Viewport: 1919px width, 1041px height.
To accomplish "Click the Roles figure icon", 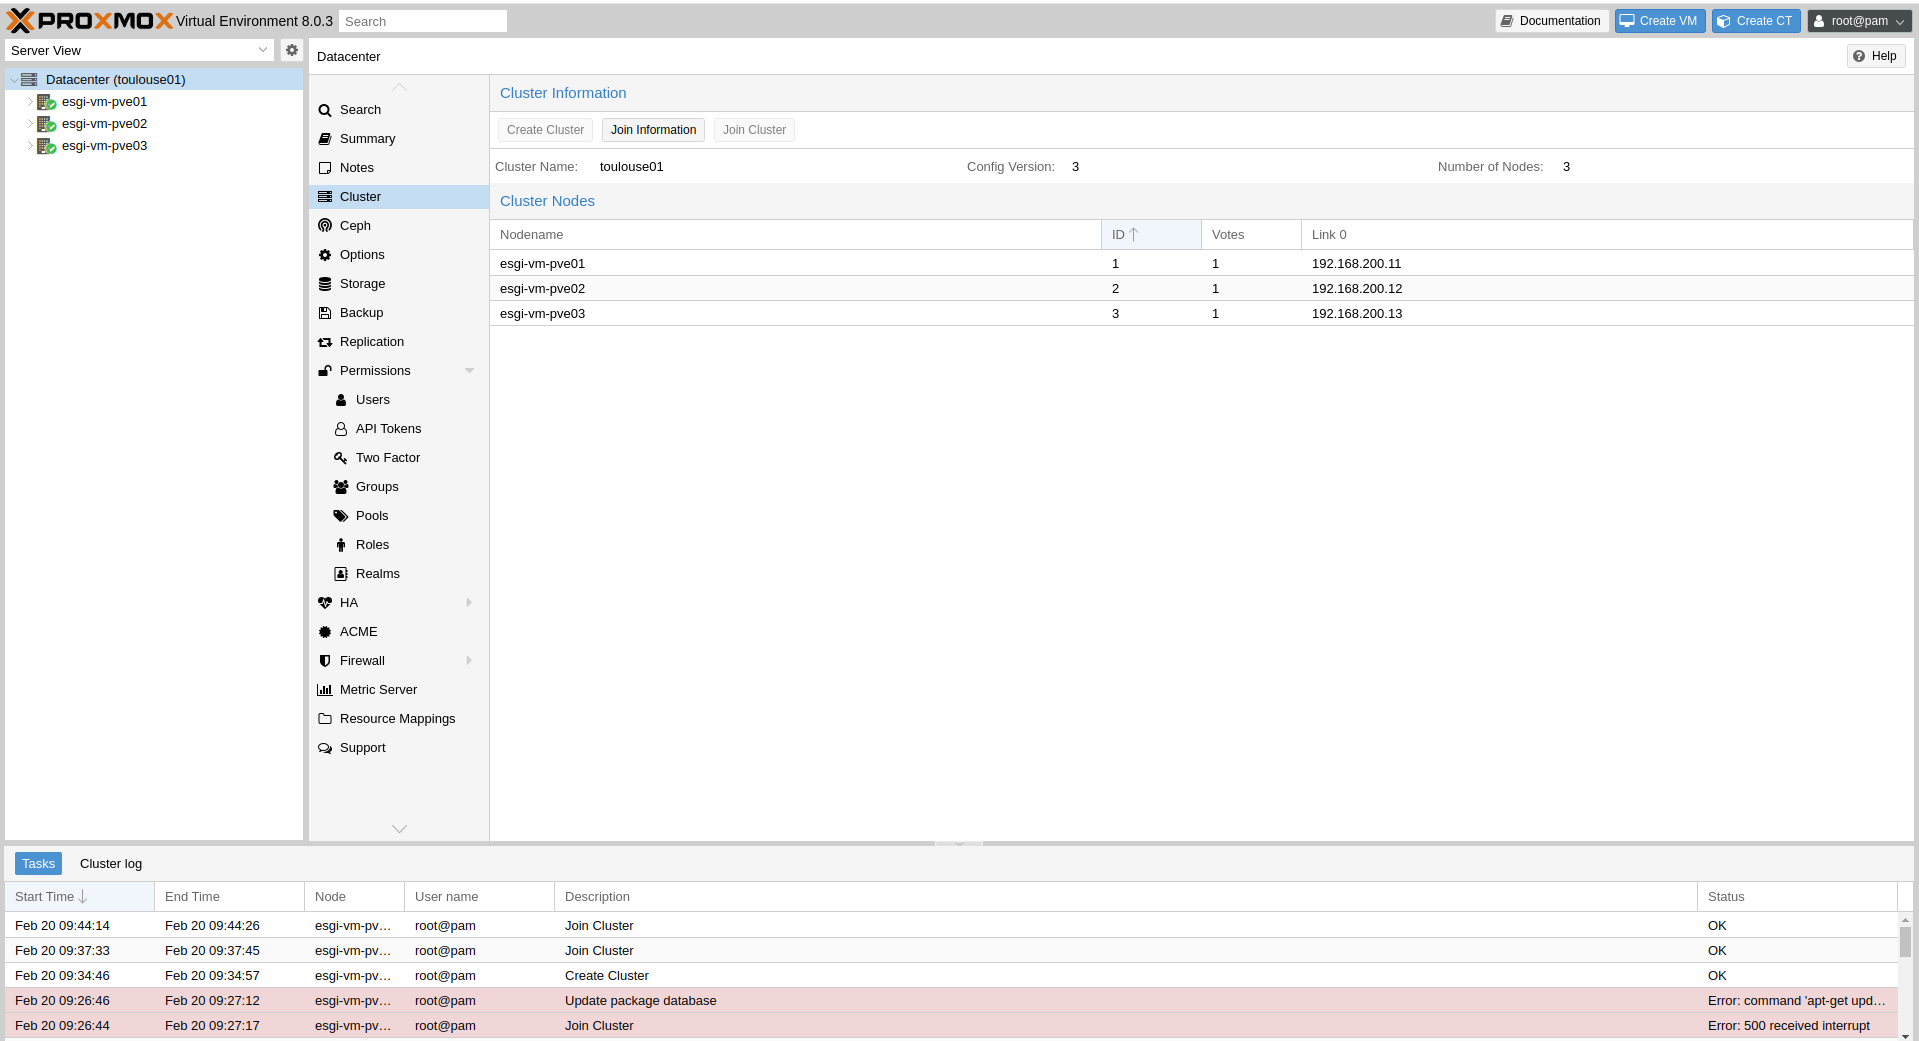I will 341,545.
